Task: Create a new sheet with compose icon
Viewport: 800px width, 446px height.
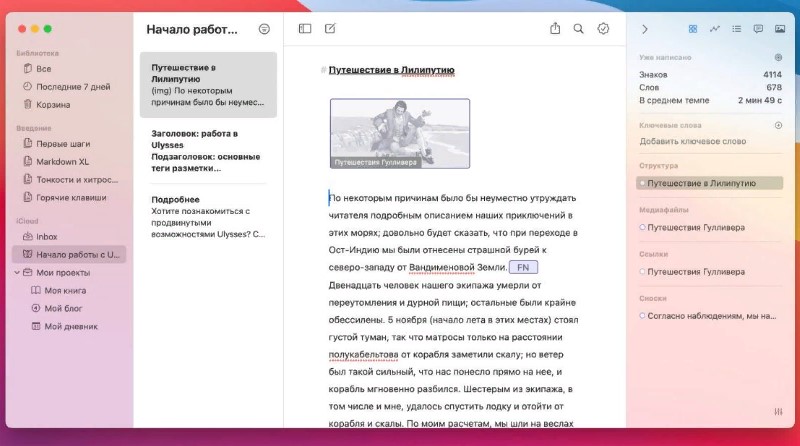Action: pos(331,29)
